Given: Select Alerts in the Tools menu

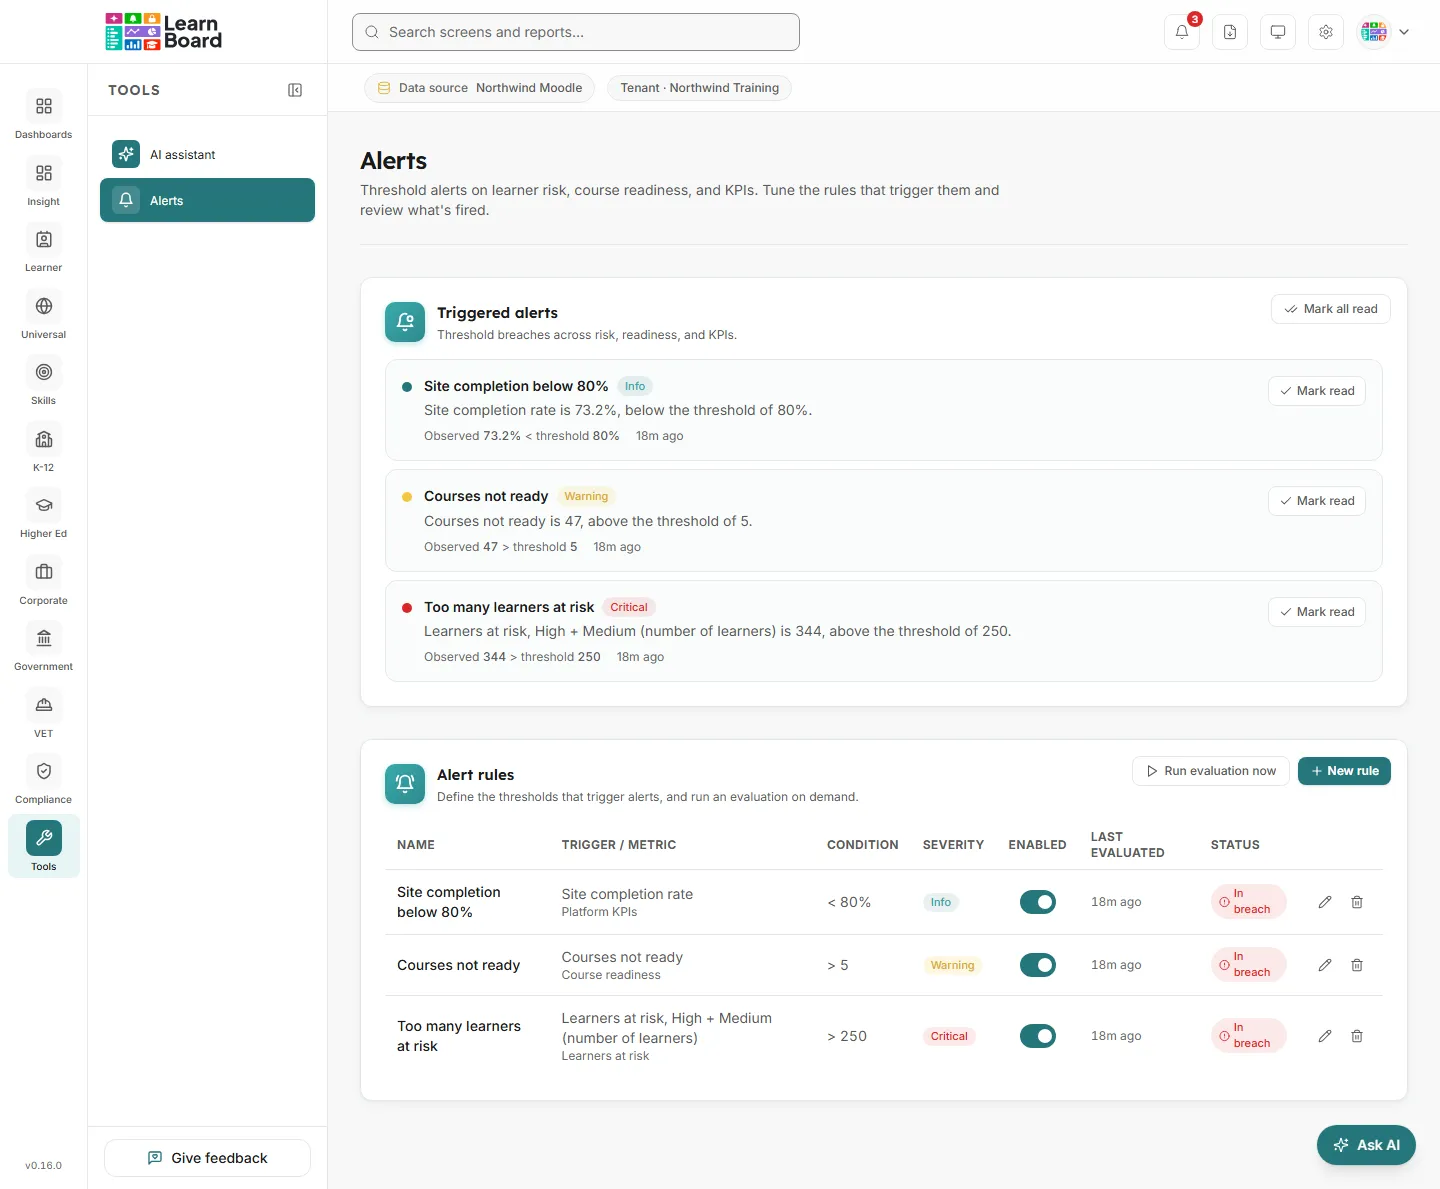Looking at the screenshot, I should (x=207, y=200).
